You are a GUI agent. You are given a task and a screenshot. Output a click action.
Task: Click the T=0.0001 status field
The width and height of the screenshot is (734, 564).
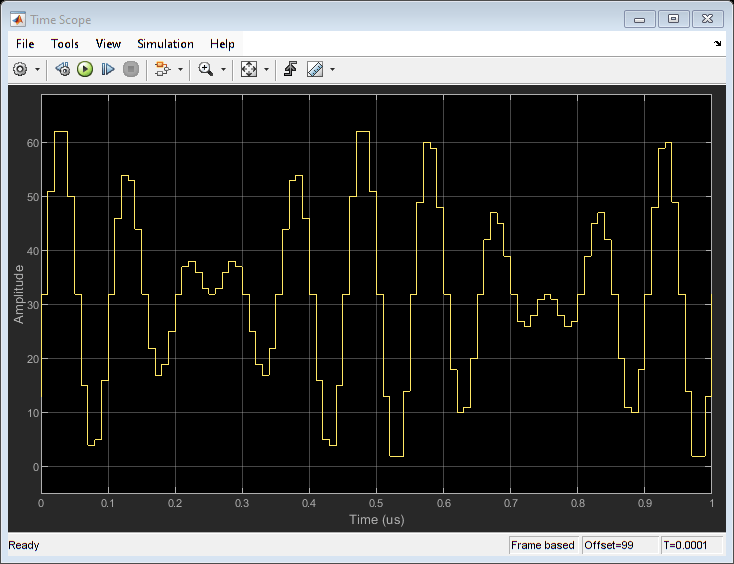point(692,545)
